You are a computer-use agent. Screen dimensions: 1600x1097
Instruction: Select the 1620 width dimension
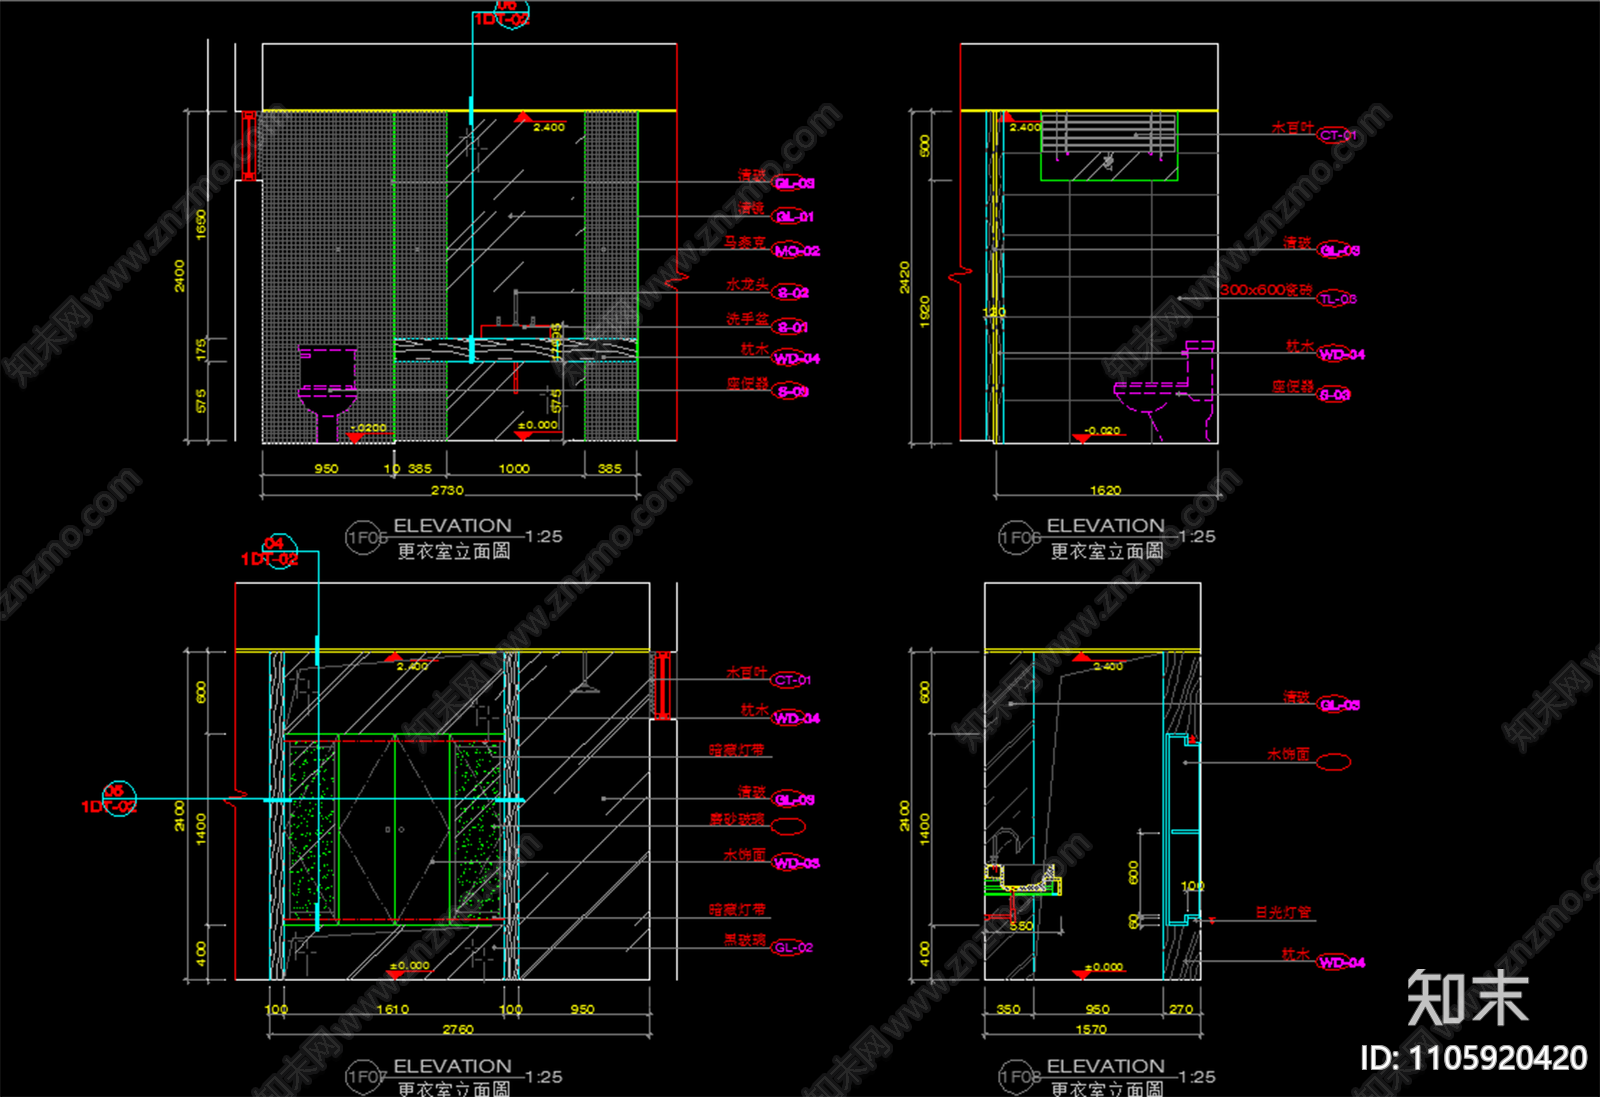point(1105,490)
